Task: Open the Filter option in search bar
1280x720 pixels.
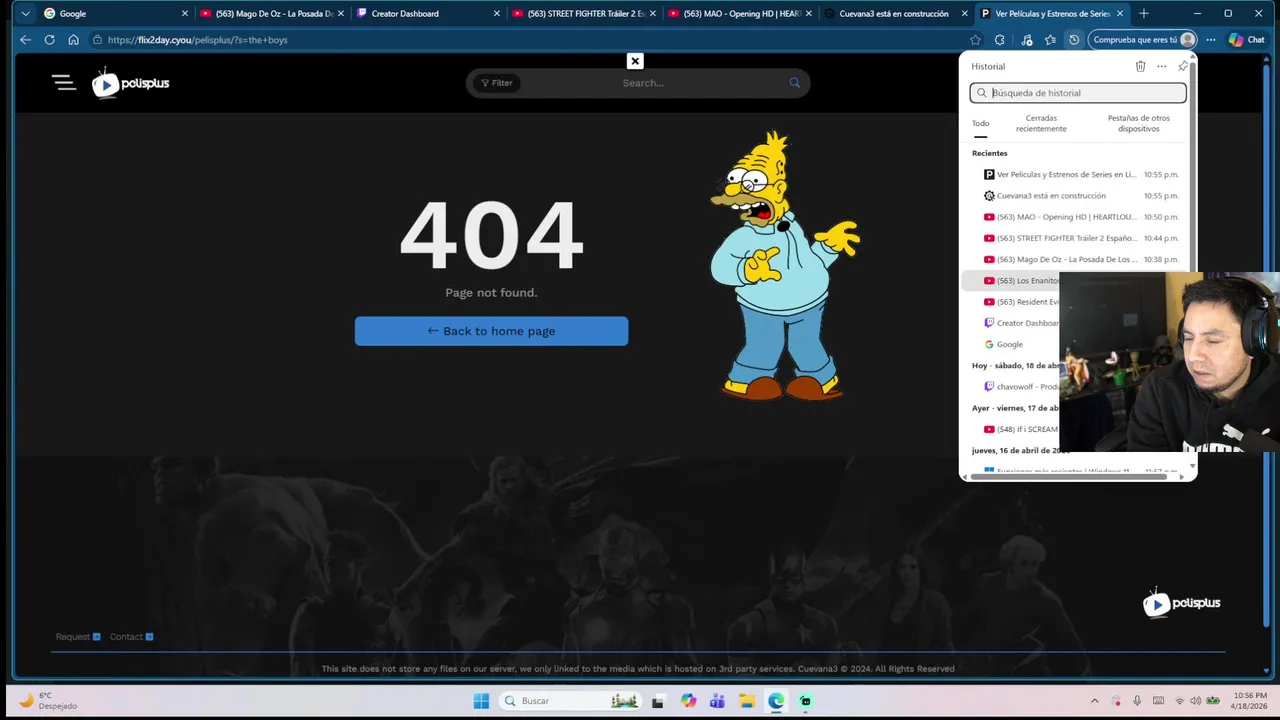Action: (x=496, y=83)
